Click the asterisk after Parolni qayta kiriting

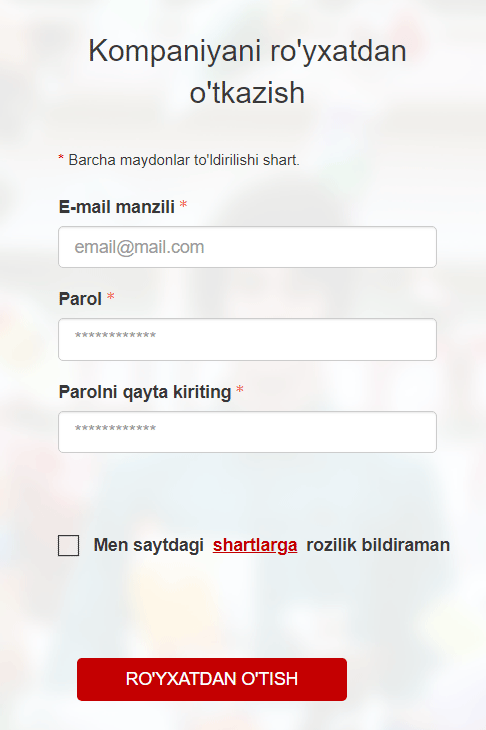click(240, 389)
